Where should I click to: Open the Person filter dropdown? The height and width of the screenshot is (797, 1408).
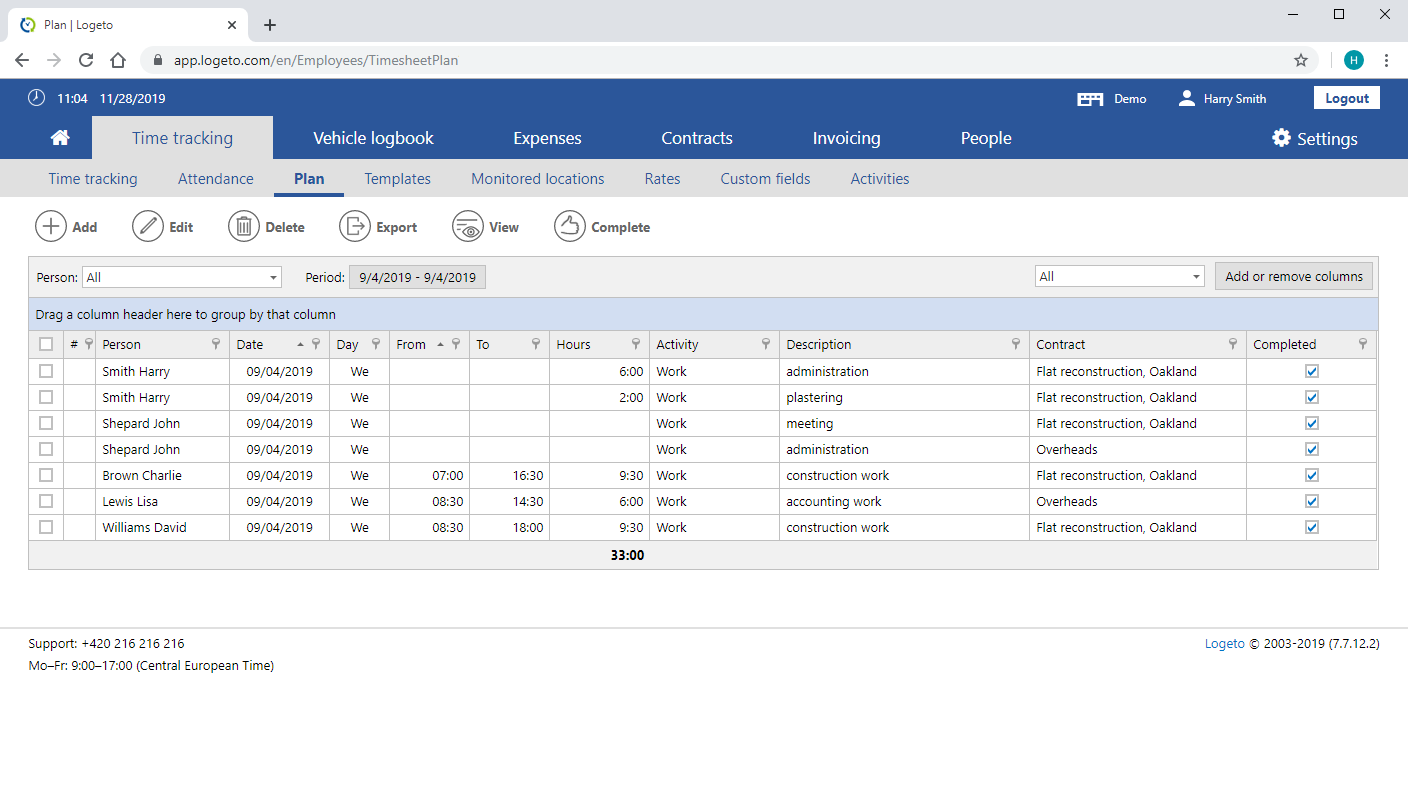click(x=182, y=277)
